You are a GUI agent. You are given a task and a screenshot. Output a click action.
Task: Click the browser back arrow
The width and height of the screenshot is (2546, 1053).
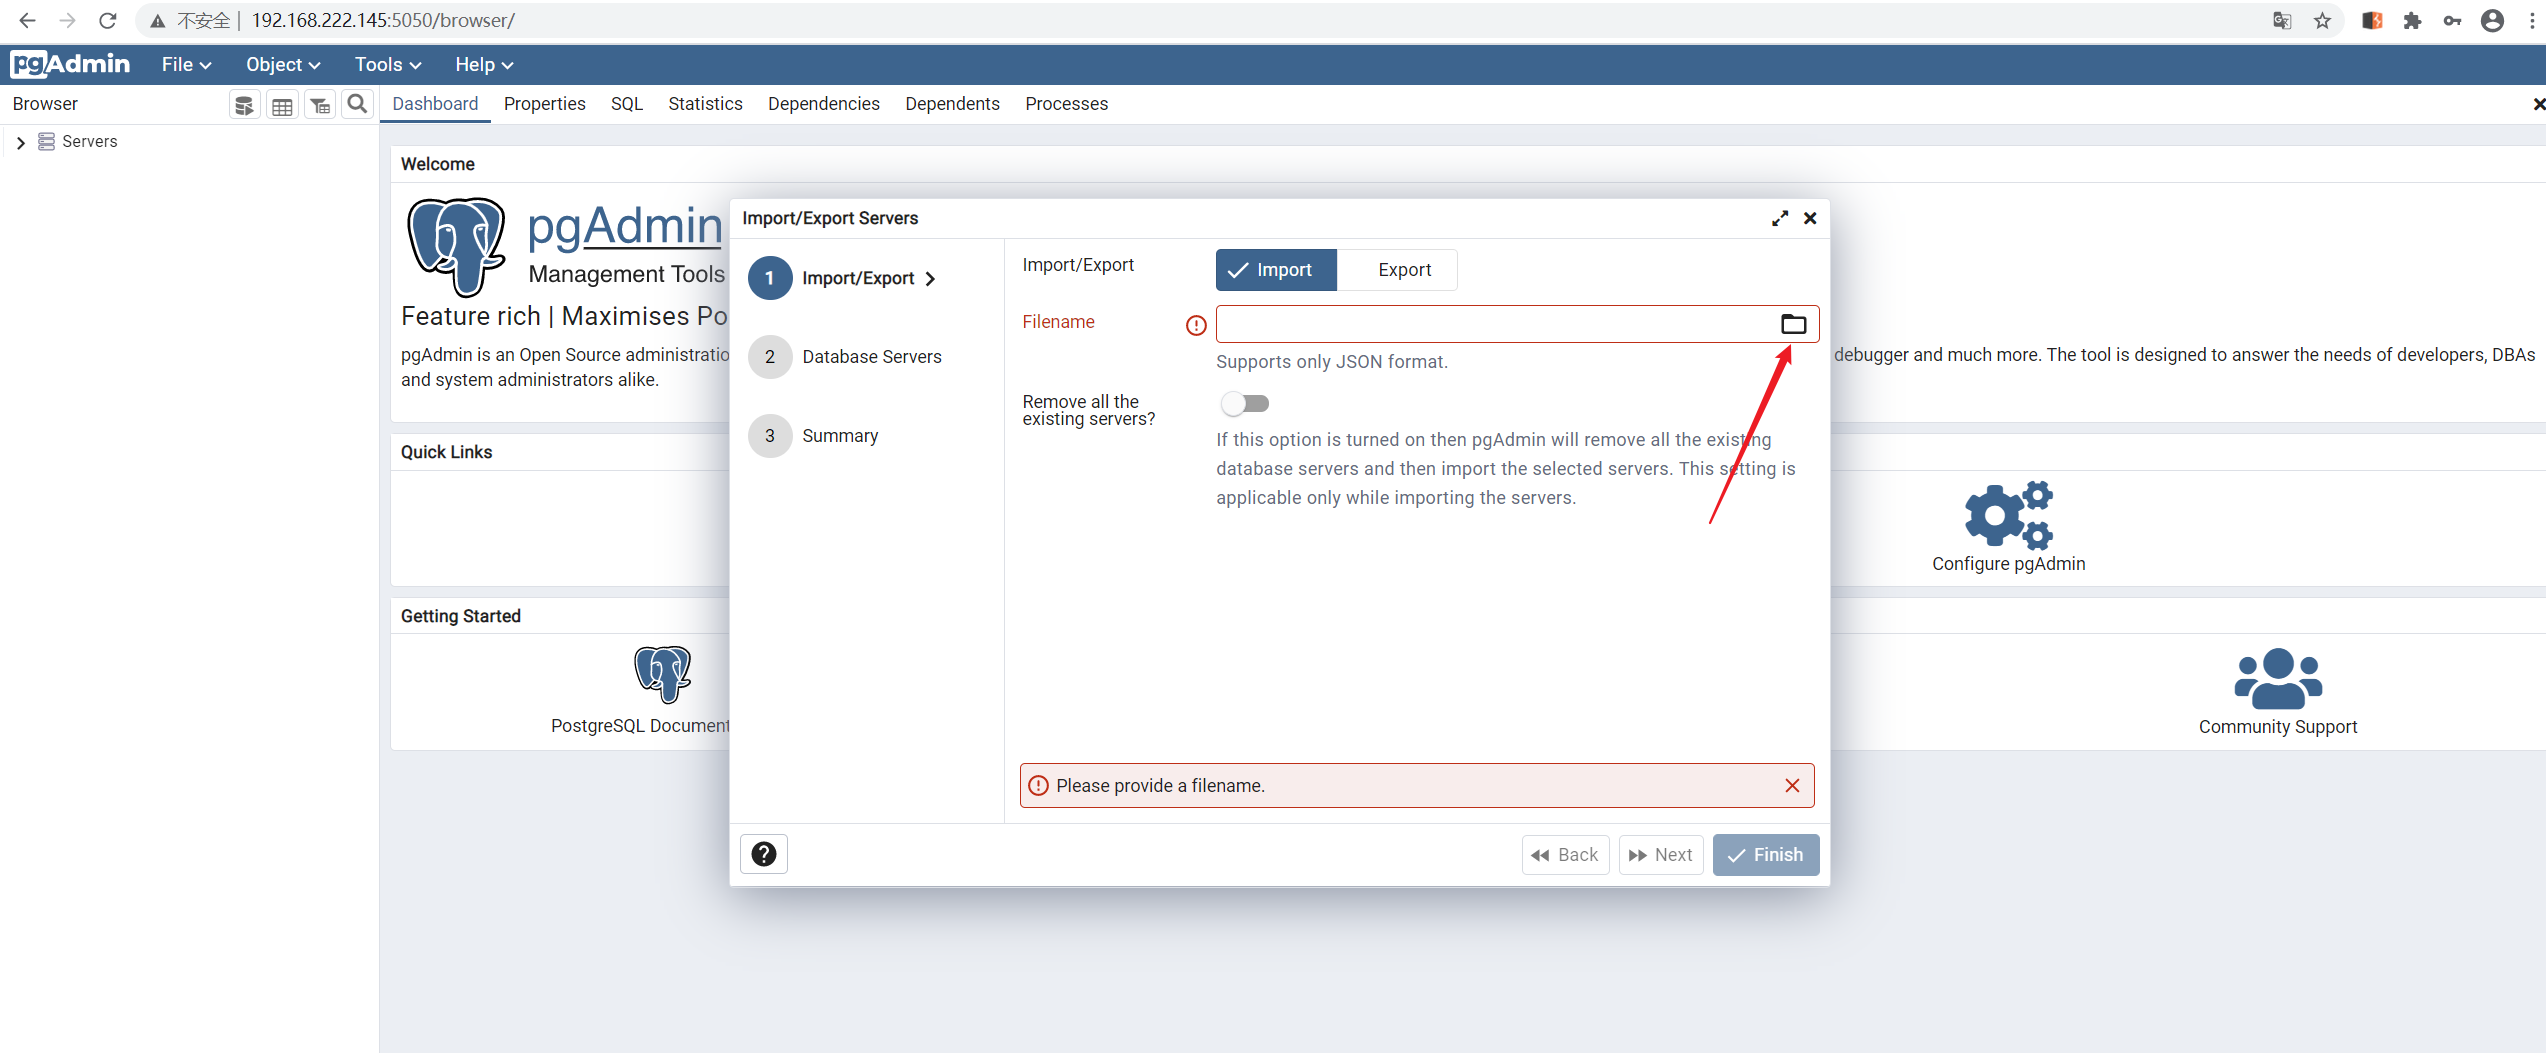coord(27,20)
